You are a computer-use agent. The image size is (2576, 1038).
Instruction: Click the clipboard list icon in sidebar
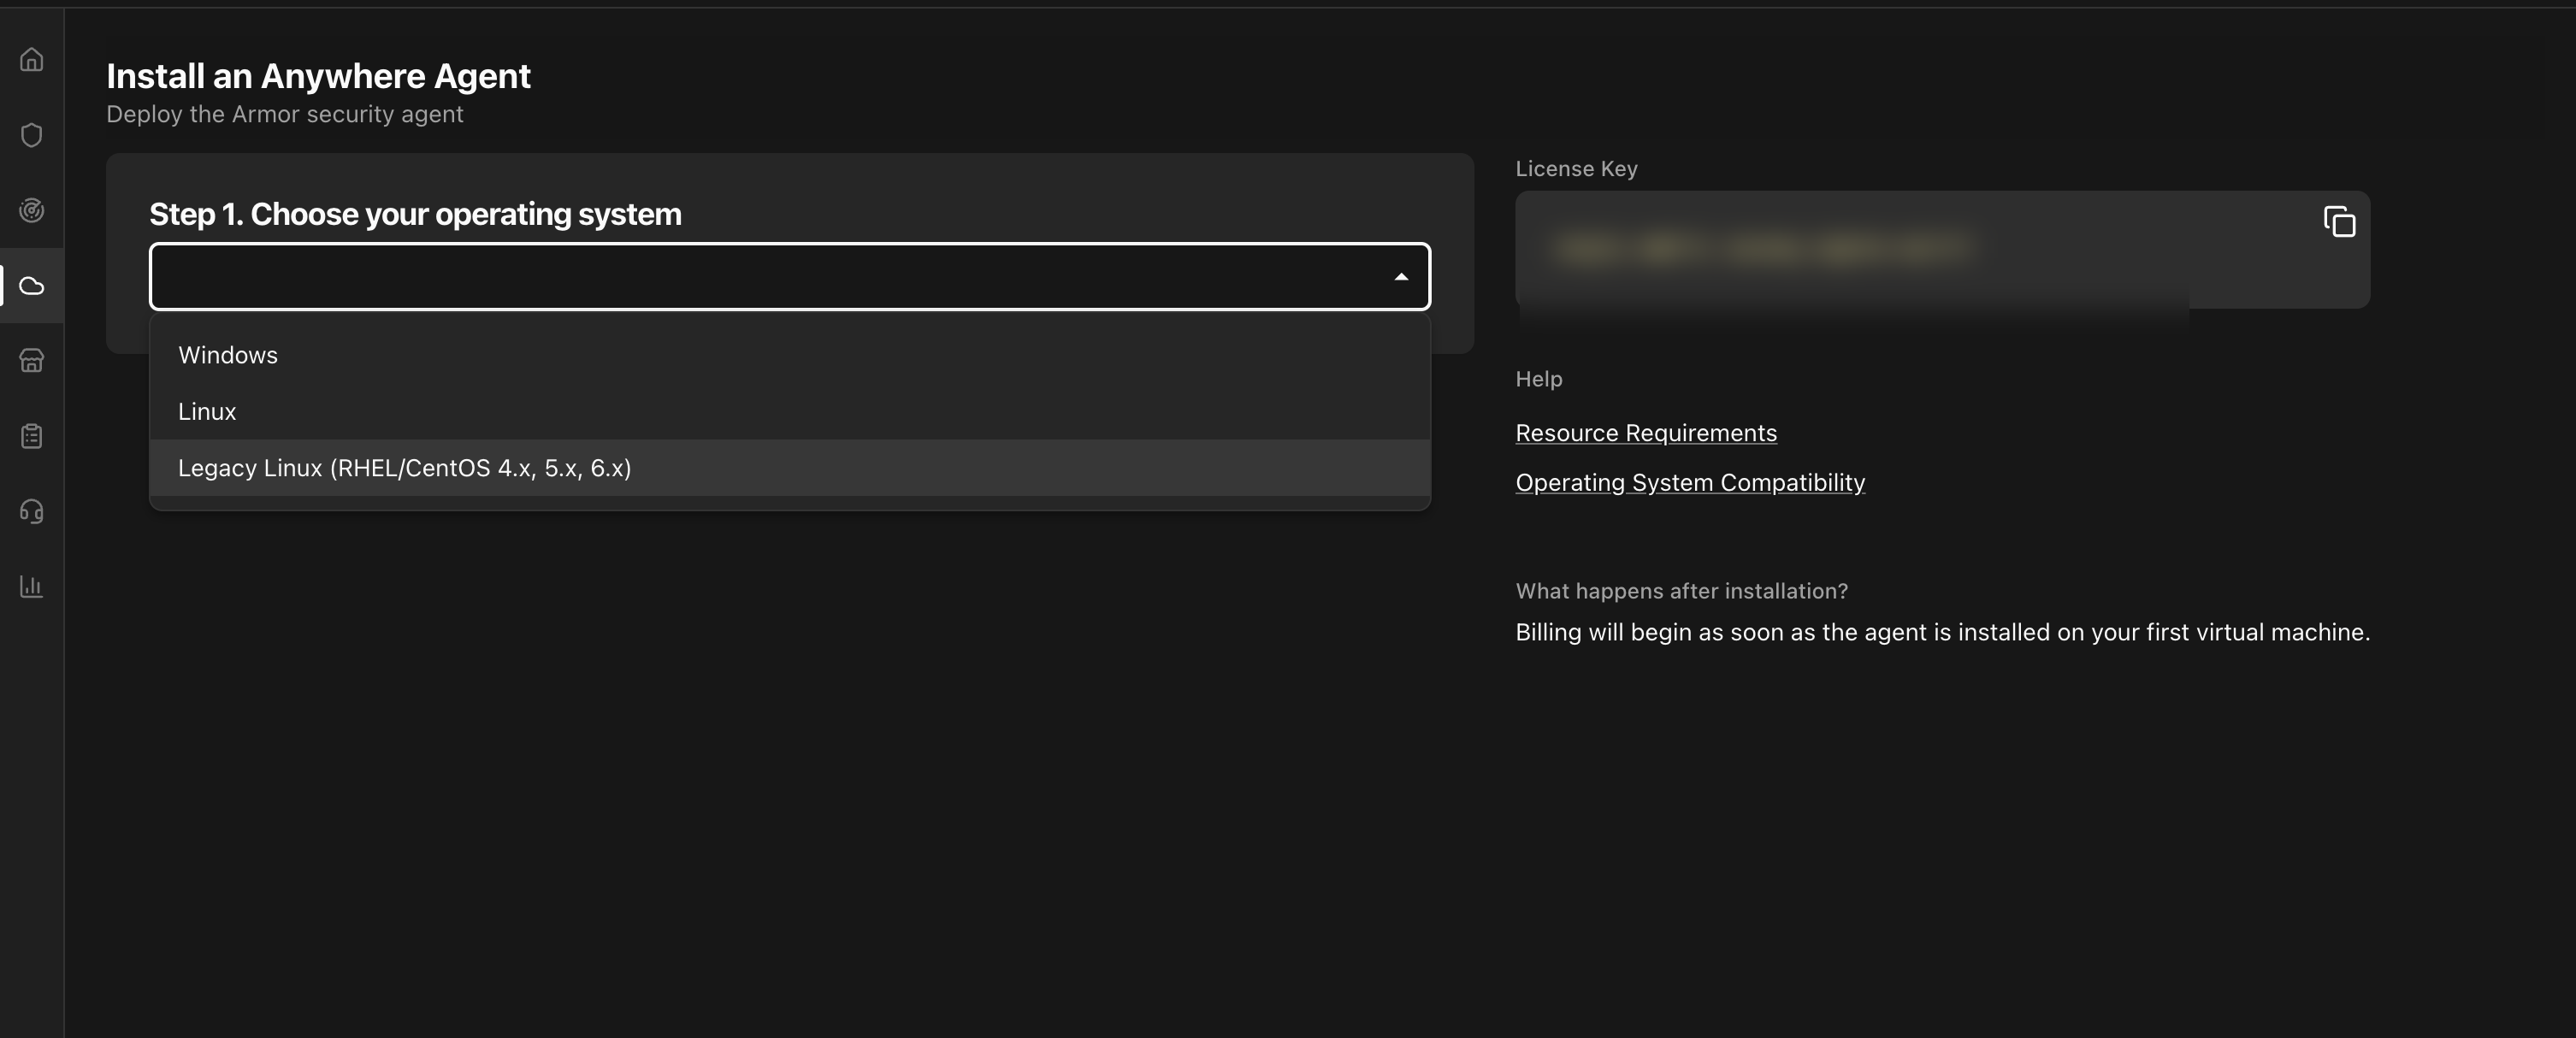tap(32, 436)
